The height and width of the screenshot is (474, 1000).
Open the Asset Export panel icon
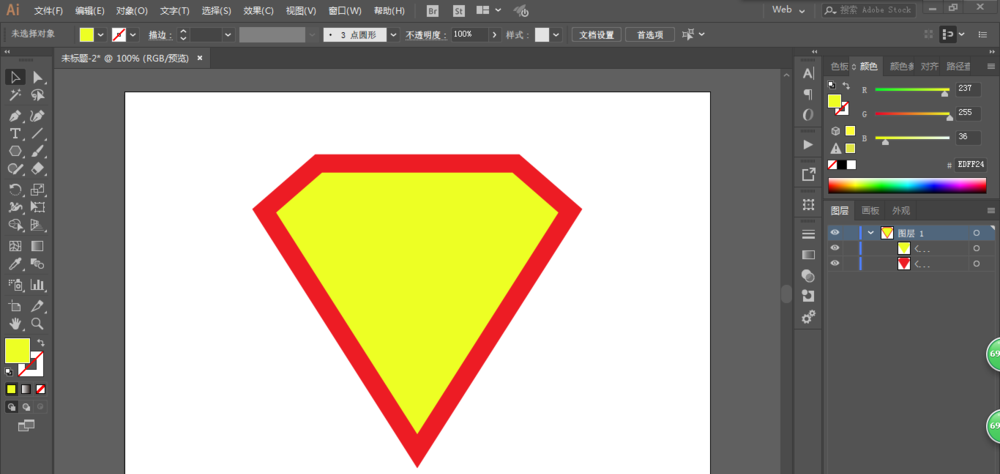(808, 174)
